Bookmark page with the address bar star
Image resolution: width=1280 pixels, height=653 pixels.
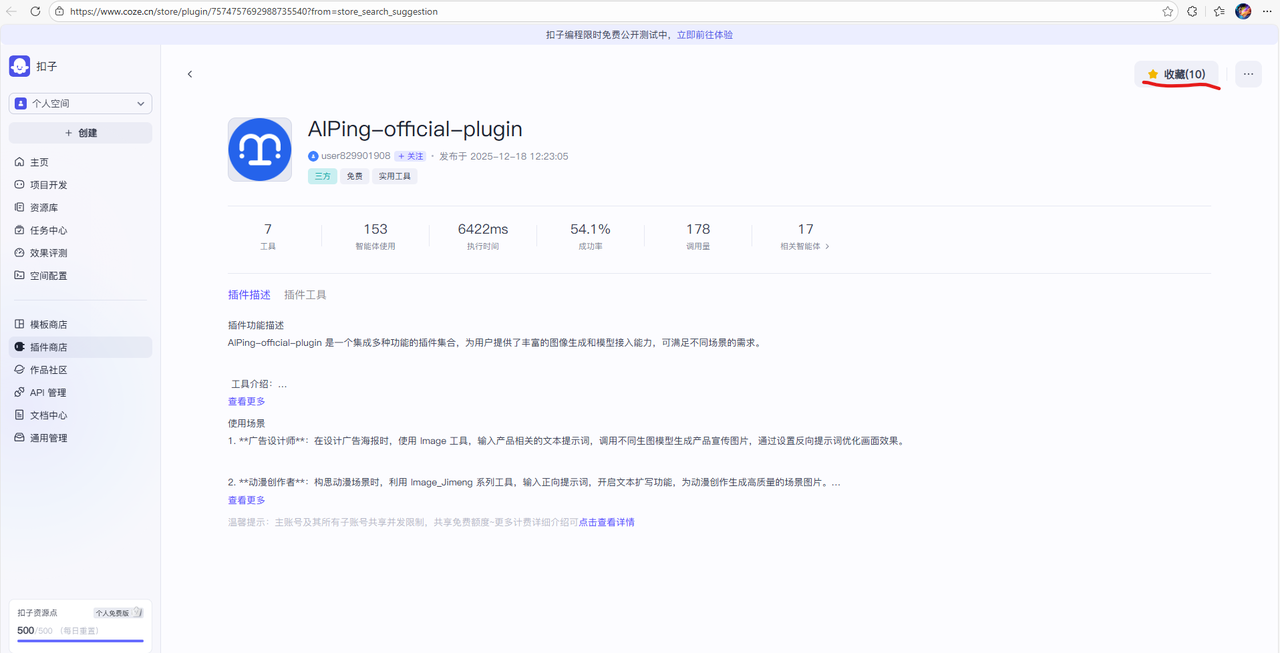1167,11
